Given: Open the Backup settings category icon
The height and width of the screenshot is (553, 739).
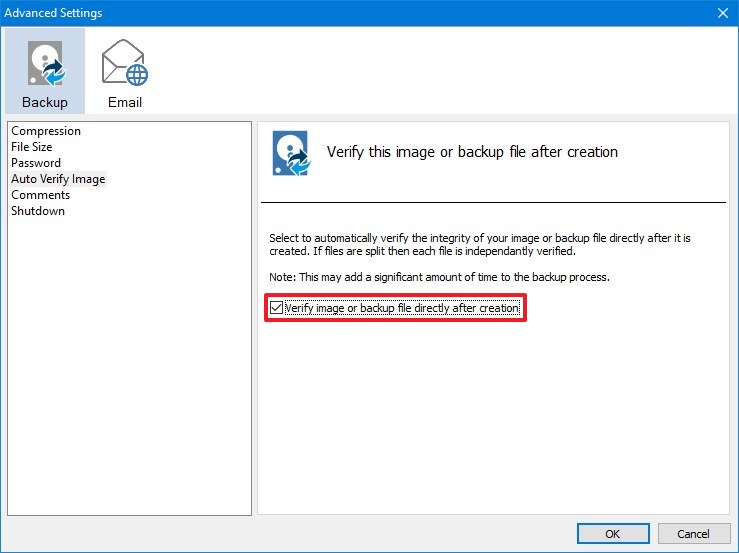Looking at the screenshot, I should 45,71.
